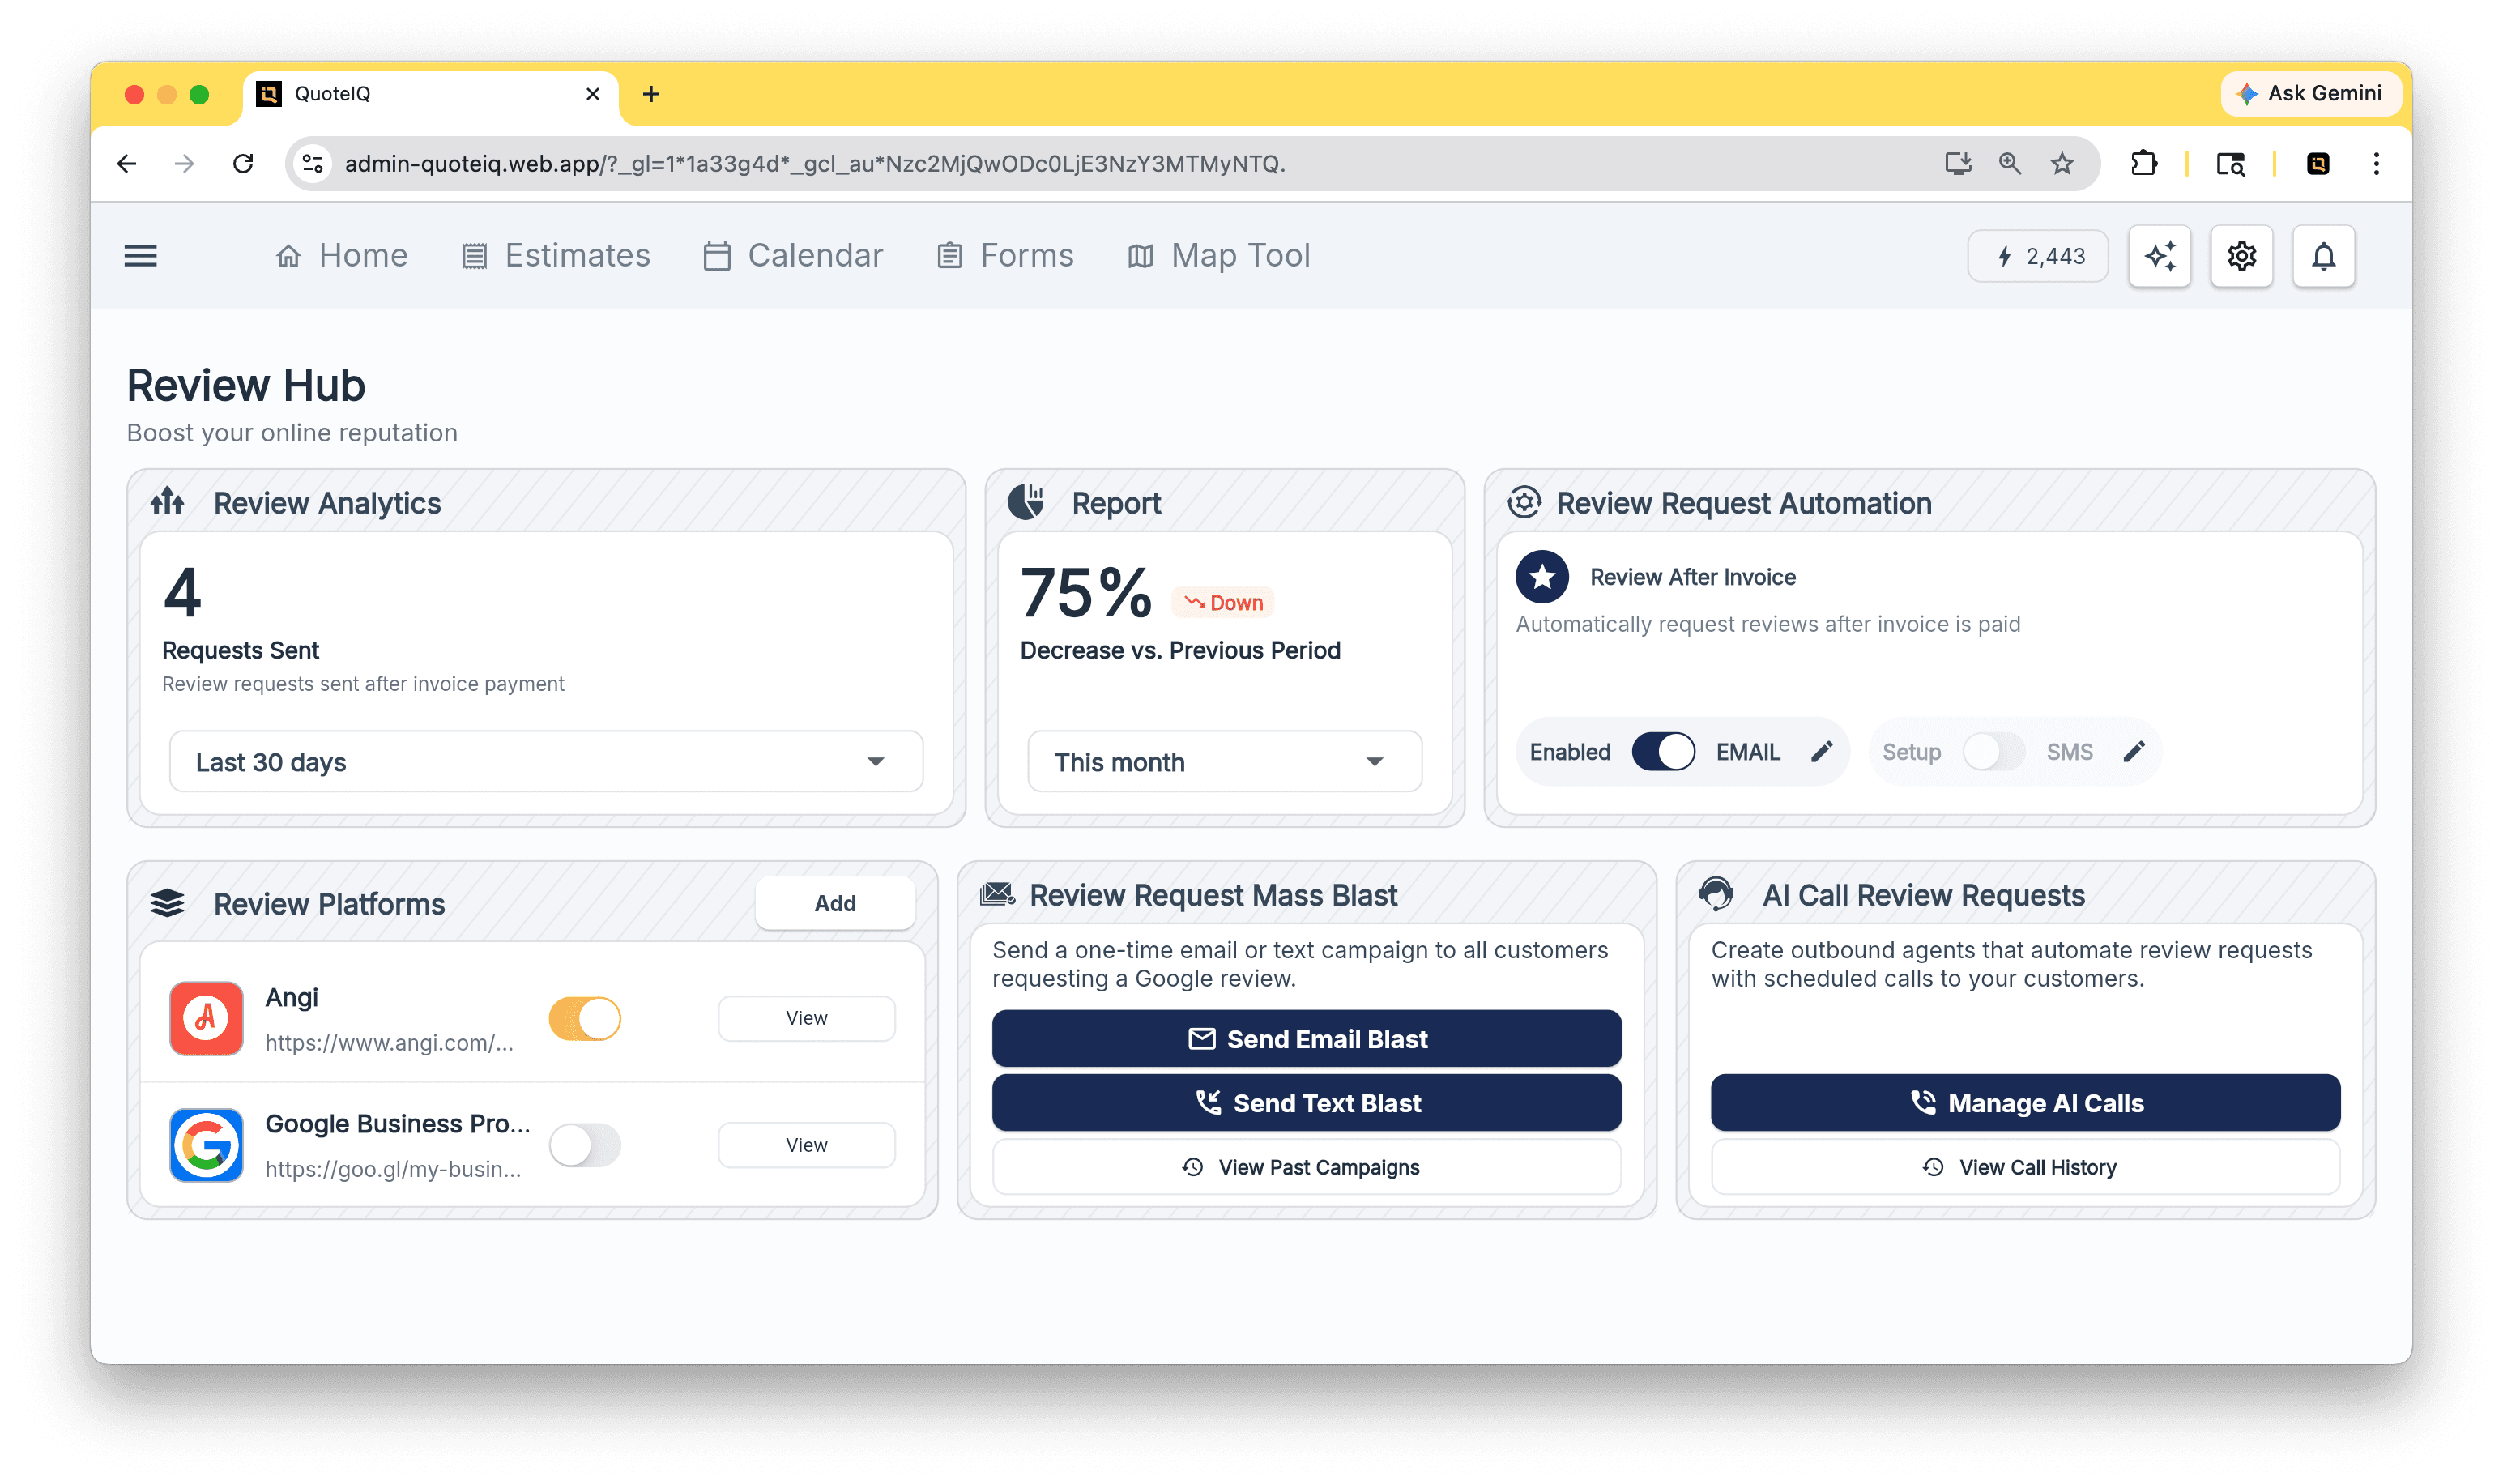Viewport: 2503px width, 1484px height.
Task: Click the QuoteIQ extension icon in toolbar
Action: point(2317,163)
